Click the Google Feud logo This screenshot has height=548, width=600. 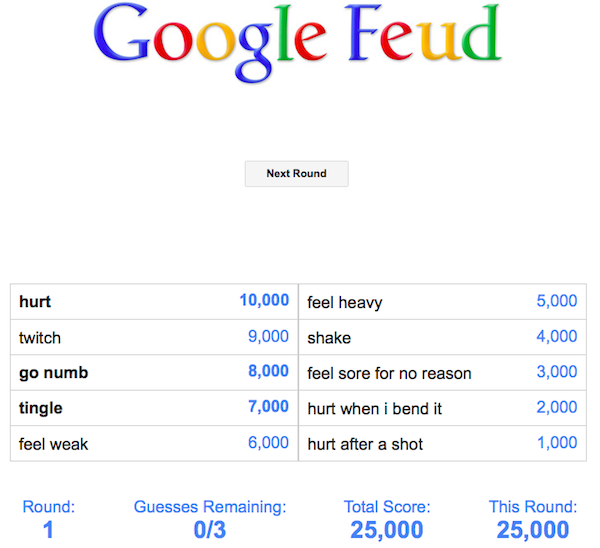click(x=299, y=42)
